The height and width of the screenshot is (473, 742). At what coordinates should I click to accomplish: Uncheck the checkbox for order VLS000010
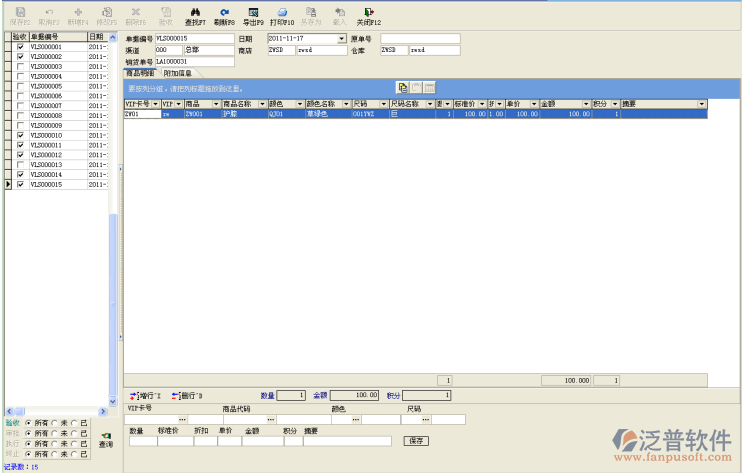pos(20,135)
